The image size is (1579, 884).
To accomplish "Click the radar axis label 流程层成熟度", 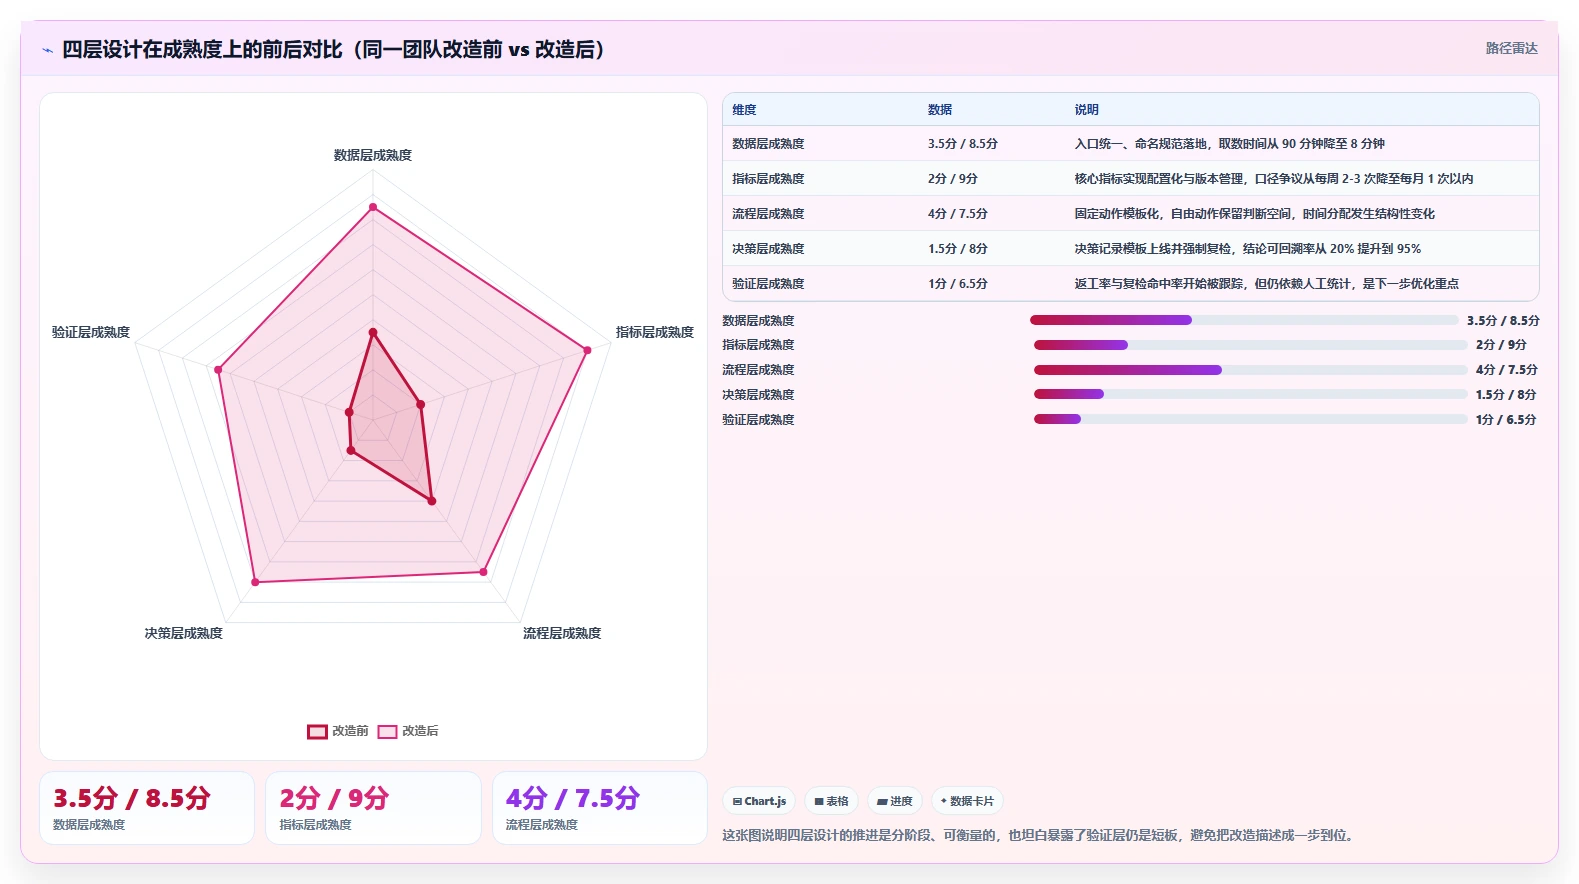I will [x=562, y=633].
